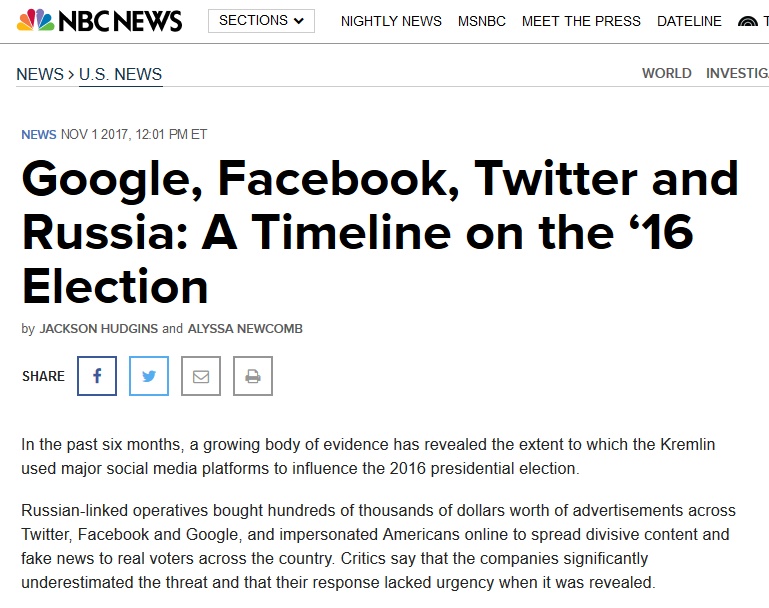Open the Investigations section tab

pyautogui.click(x=737, y=73)
